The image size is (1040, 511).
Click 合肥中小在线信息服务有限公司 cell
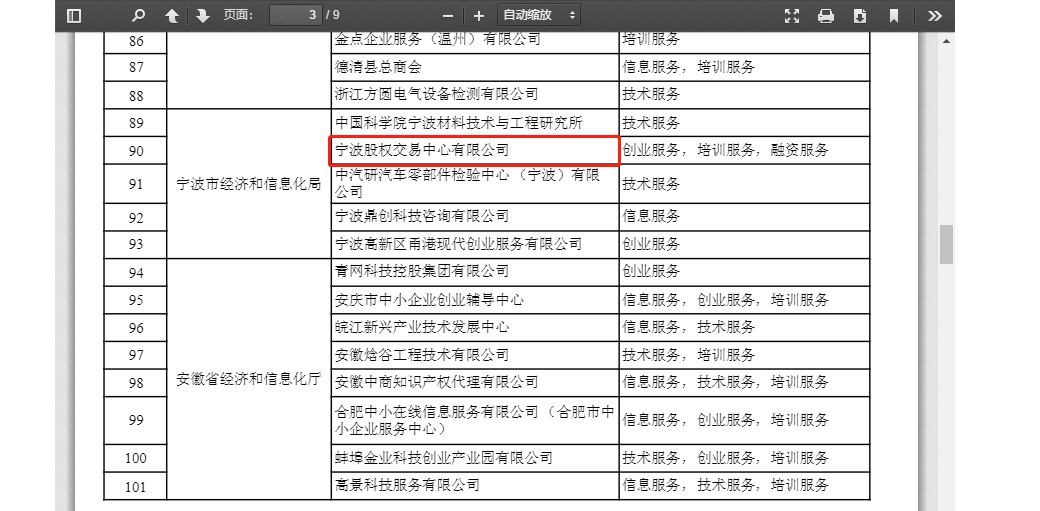(x=475, y=421)
